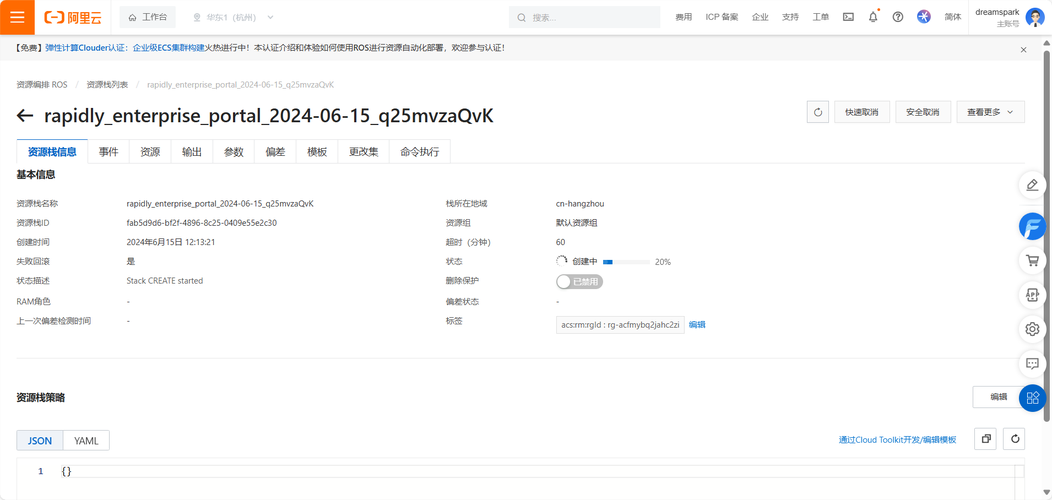Click the Alibaba Cloud logo
The height and width of the screenshot is (500, 1052).
point(73,17)
